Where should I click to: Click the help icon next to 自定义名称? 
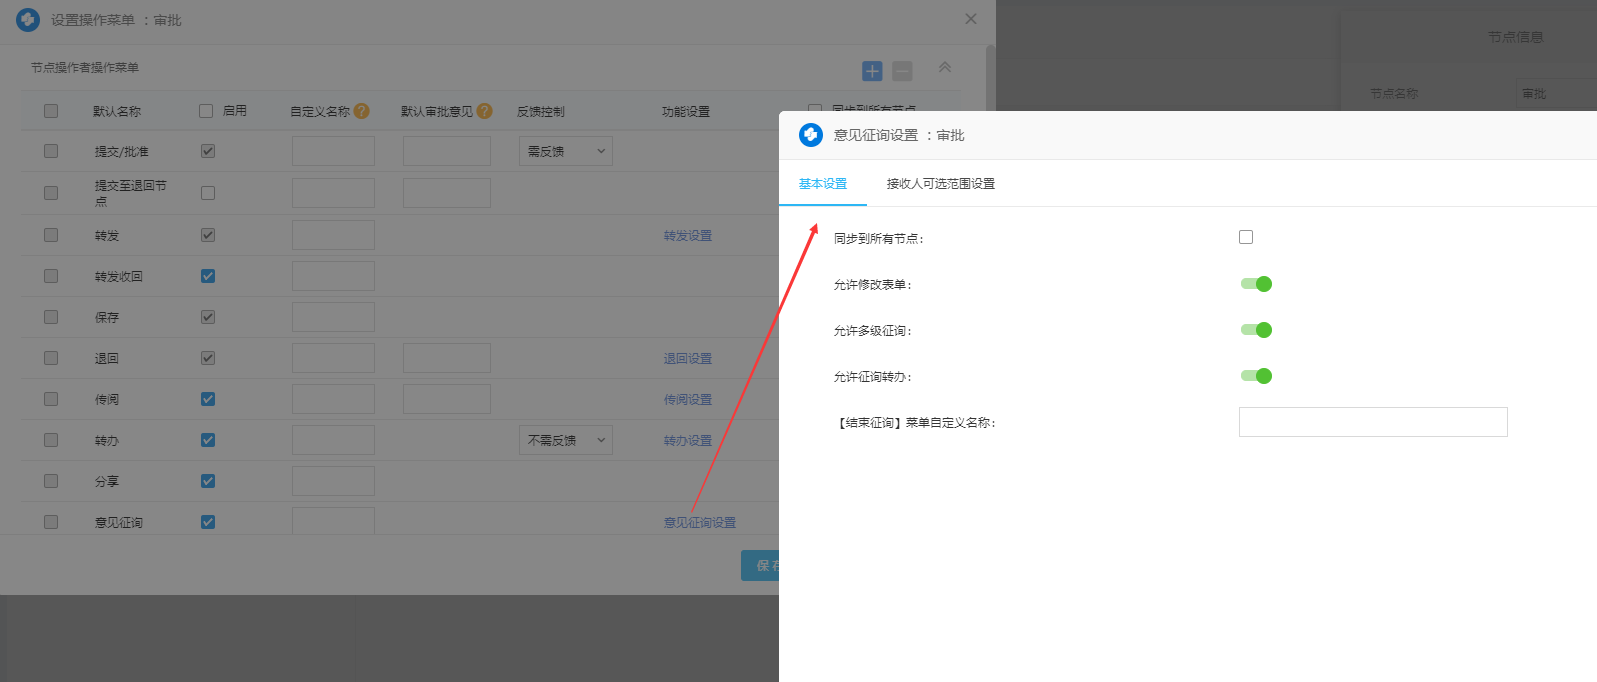click(x=362, y=111)
